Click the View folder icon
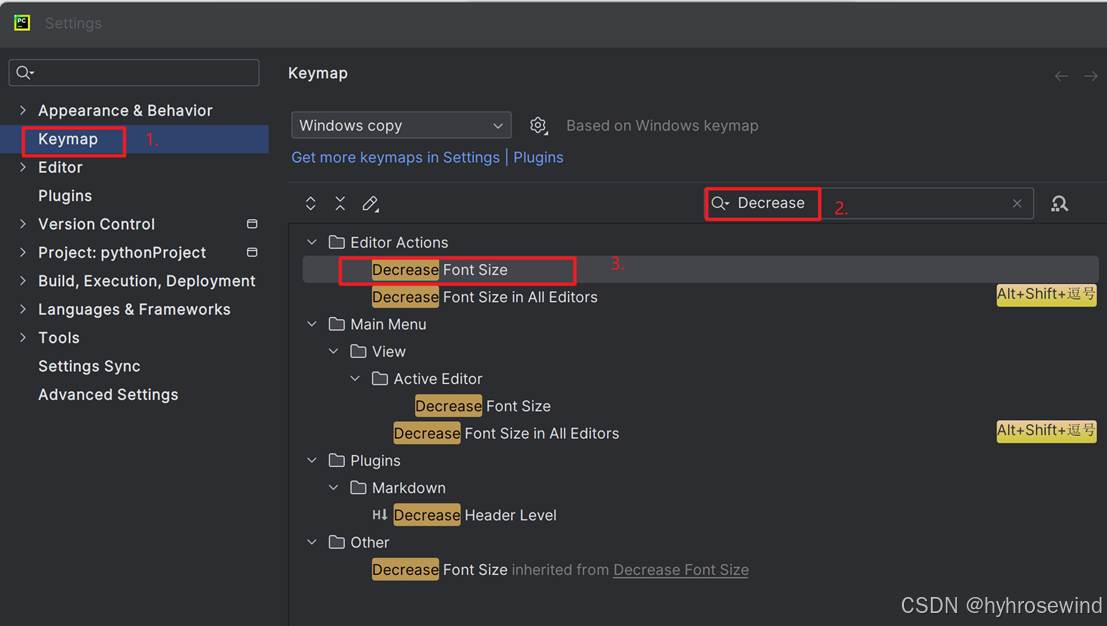Screen dimensions: 1107x626 point(359,351)
